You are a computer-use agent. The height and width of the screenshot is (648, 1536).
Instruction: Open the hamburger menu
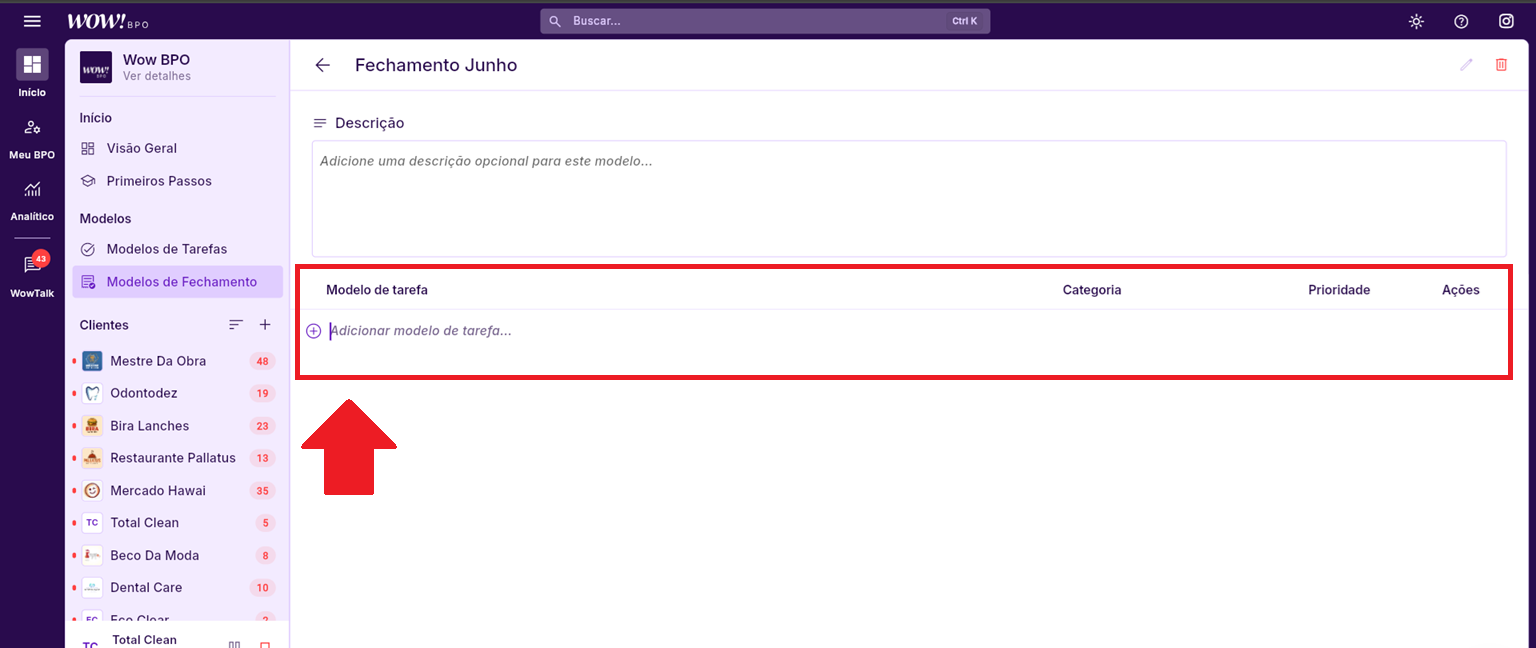point(32,21)
